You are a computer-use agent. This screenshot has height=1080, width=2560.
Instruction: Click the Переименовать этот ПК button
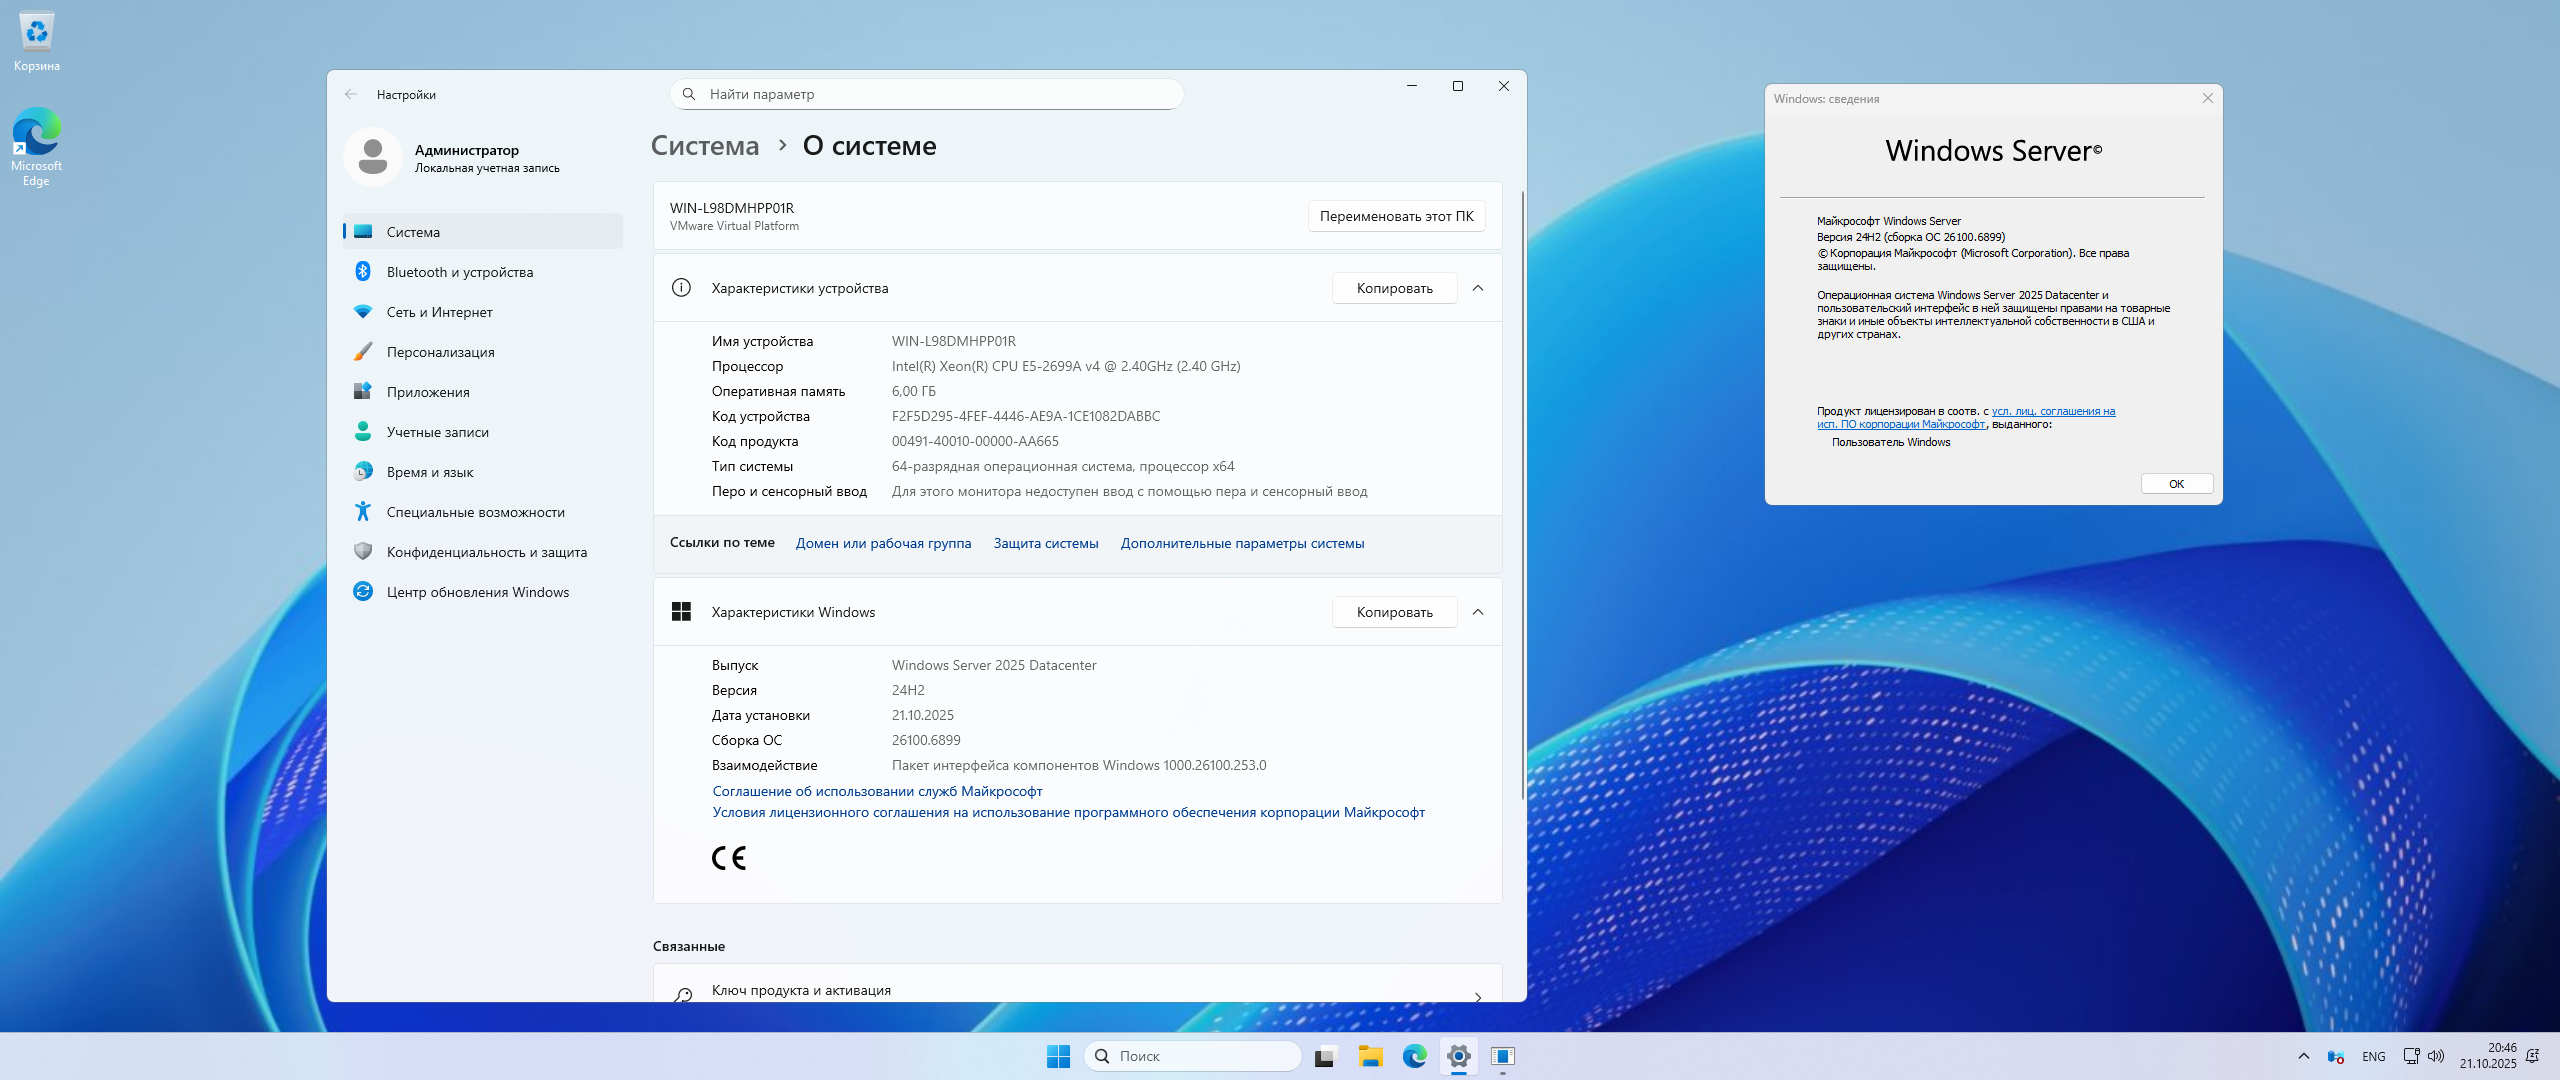pos(1396,216)
